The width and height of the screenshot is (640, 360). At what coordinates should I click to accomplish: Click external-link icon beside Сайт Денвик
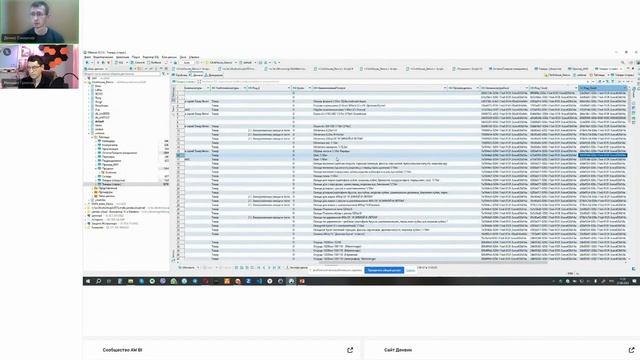click(x=631, y=350)
